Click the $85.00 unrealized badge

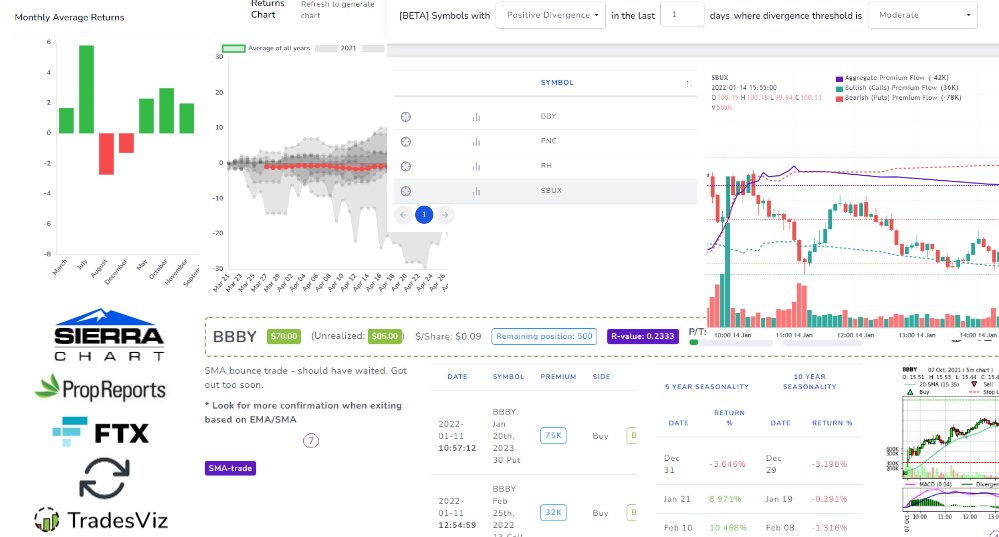tap(385, 336)
